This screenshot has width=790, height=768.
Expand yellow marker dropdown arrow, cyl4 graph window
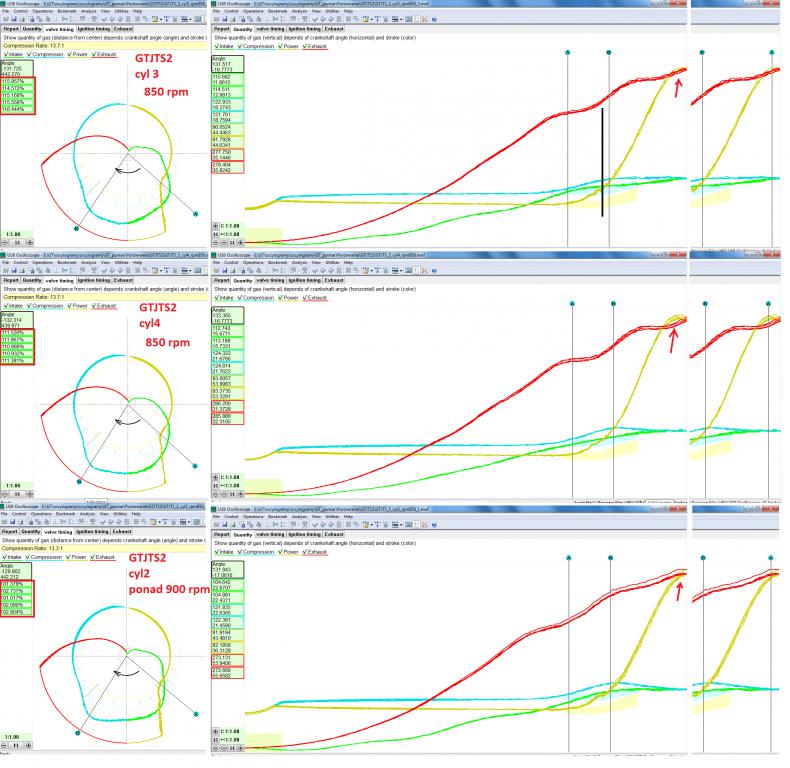tap(372, 271)
